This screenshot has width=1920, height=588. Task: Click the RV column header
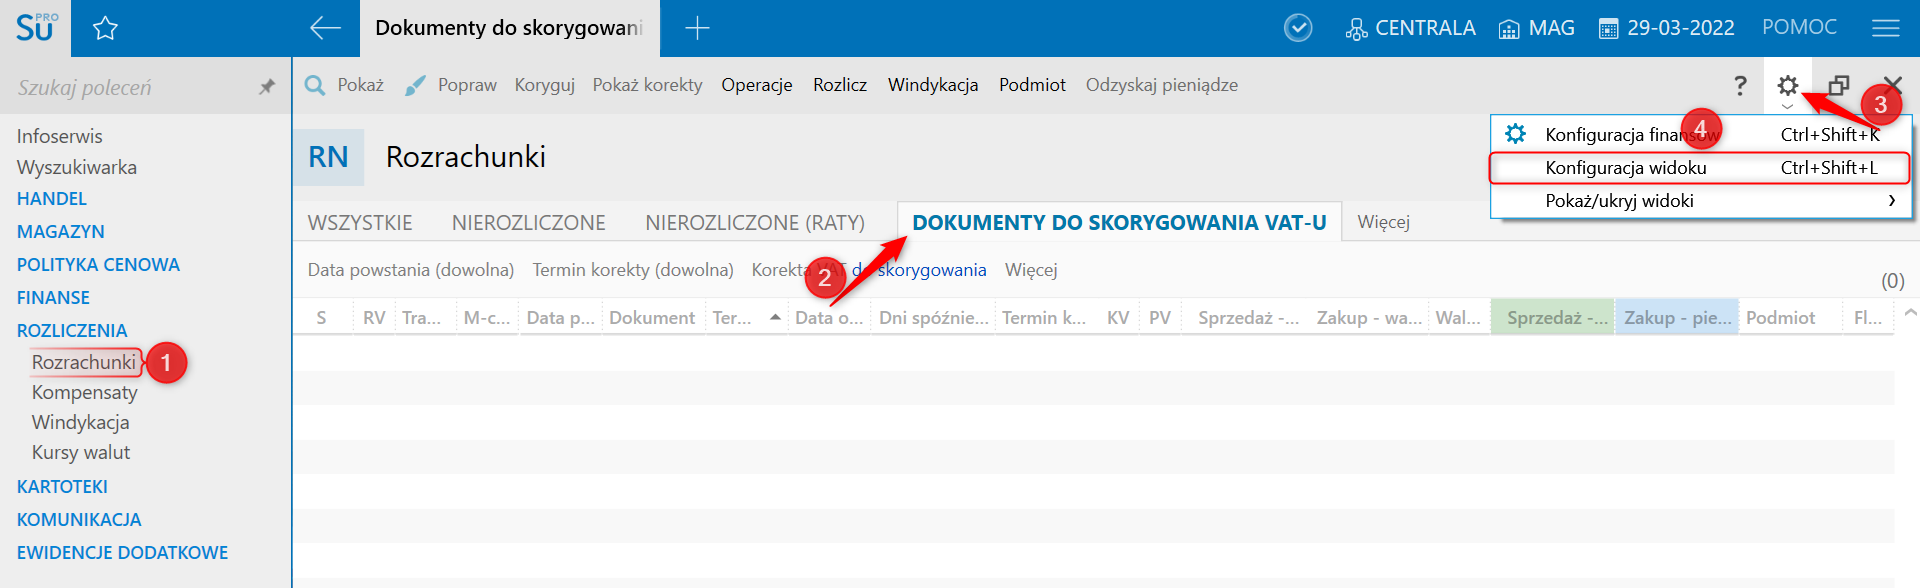tap(374, 318)
